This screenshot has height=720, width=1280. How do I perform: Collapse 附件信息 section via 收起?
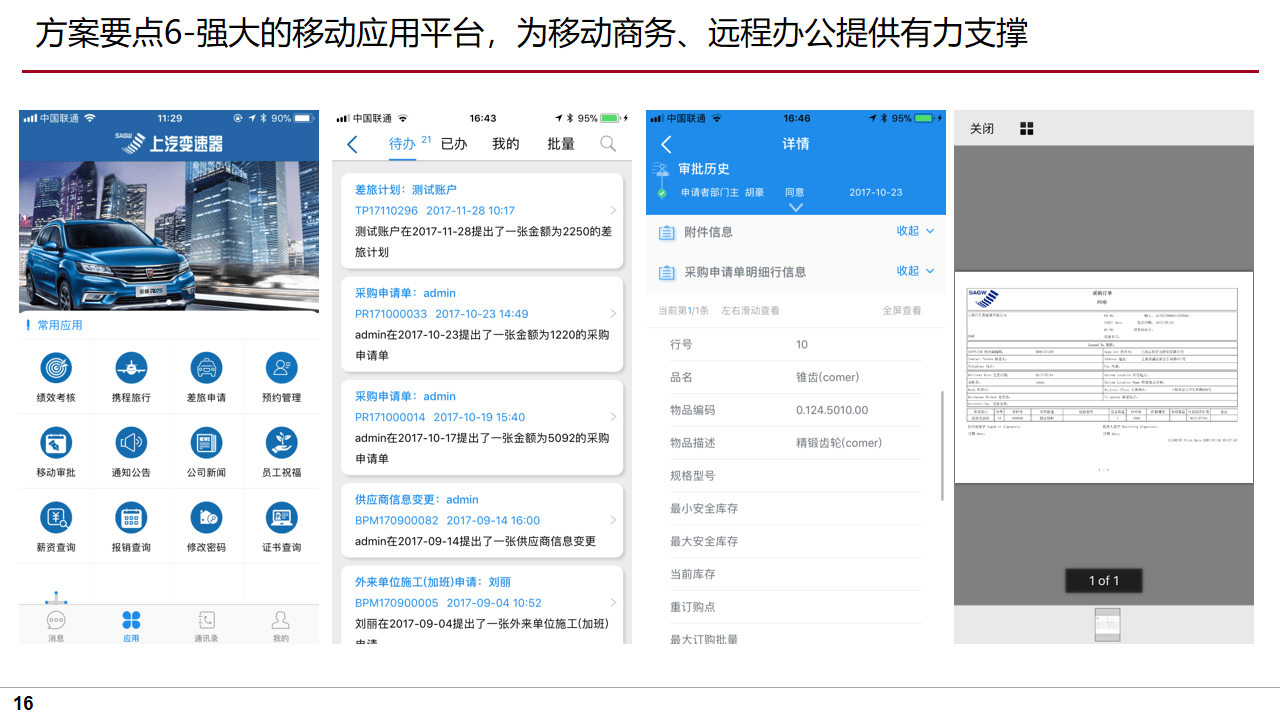tap(916, 231)
